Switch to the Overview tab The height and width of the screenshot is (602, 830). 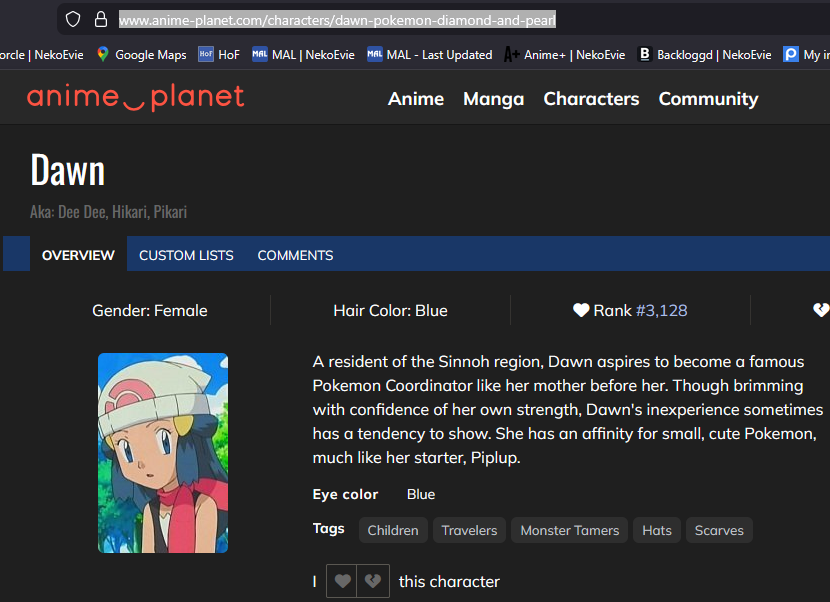click(78, 254)
